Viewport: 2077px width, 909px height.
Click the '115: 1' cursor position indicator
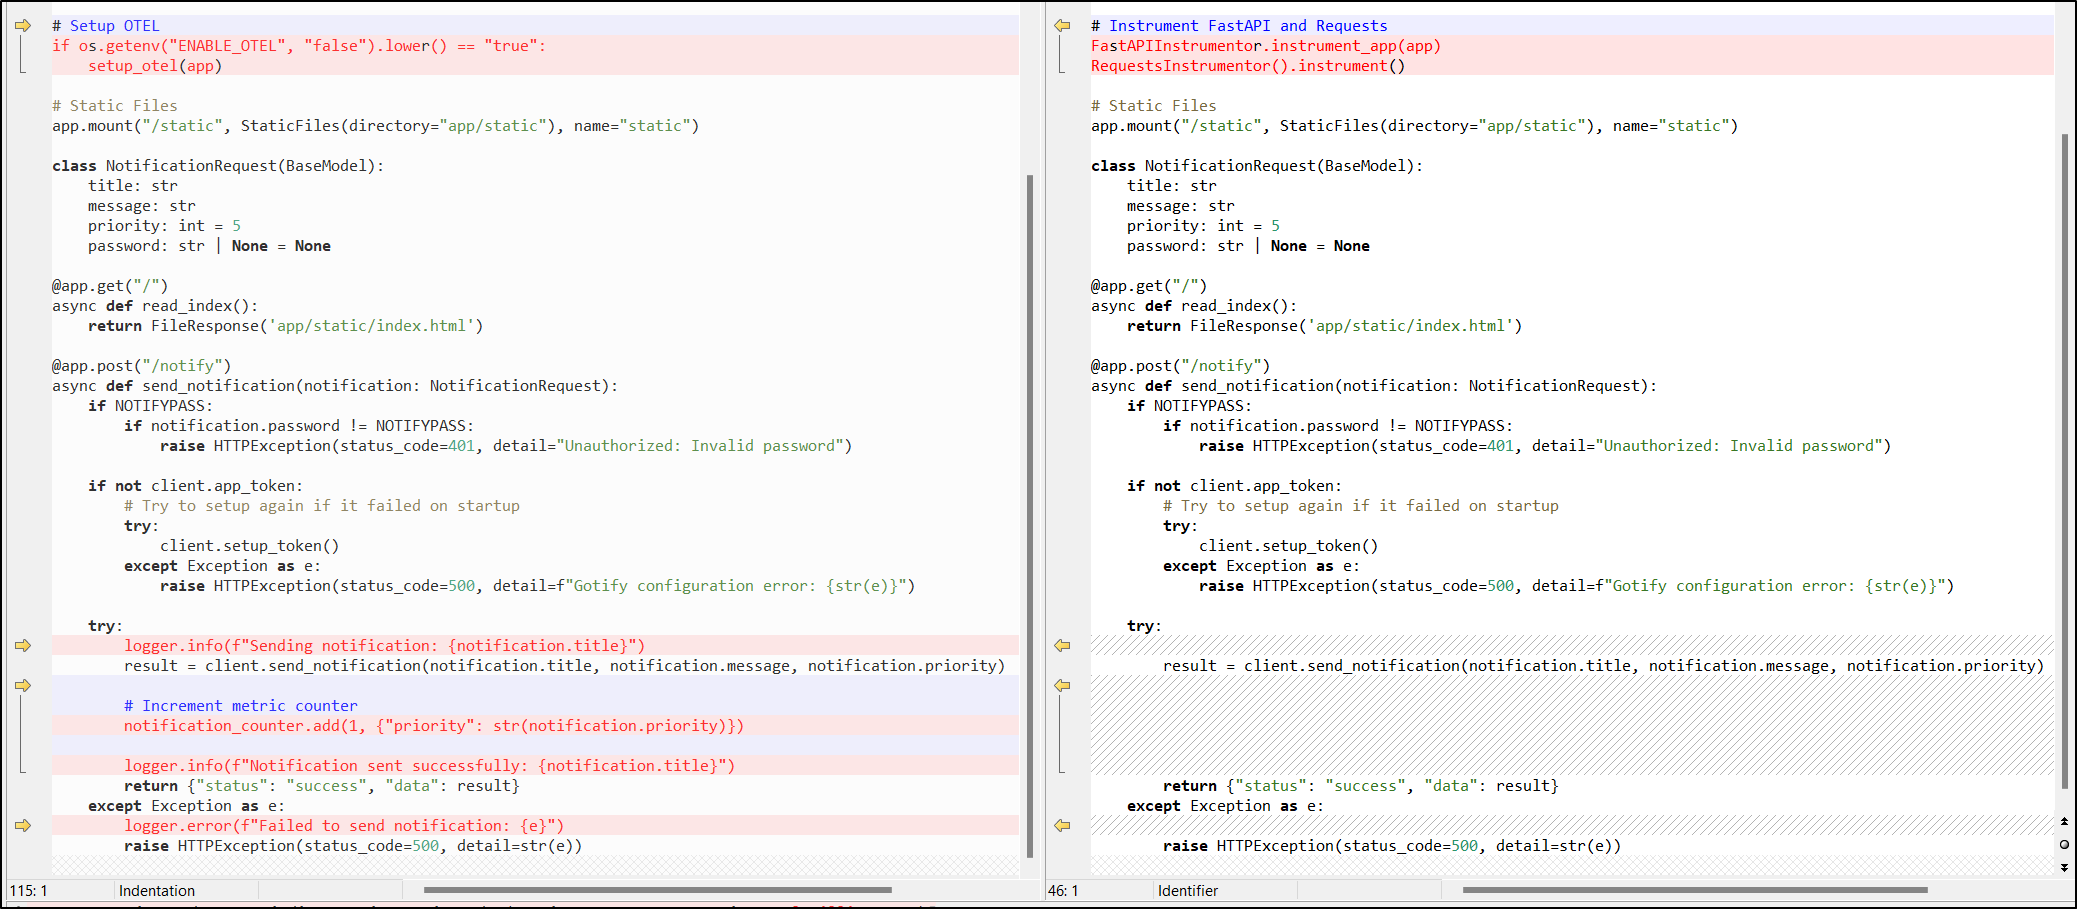tap(29, 891)
